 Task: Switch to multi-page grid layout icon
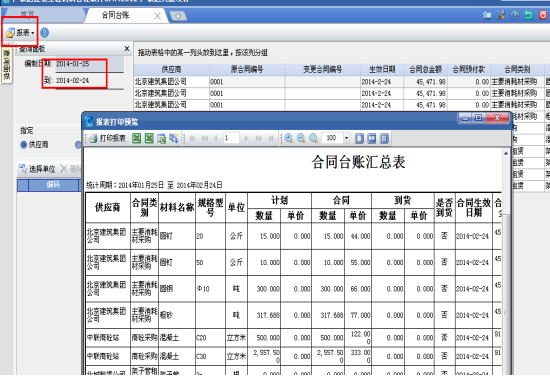384,138
